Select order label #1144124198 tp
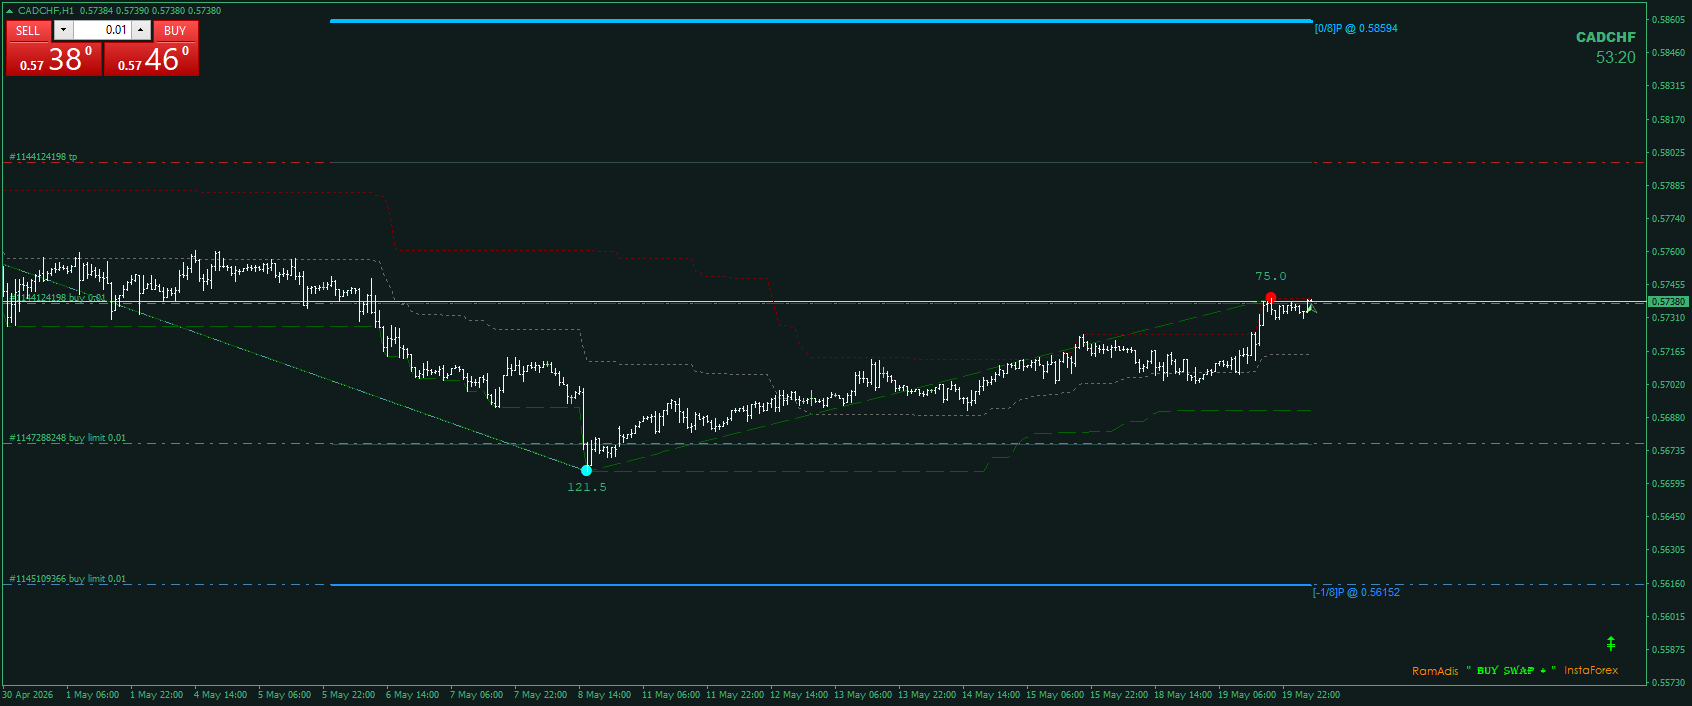The image size is (1692, 706). point(43,157)
